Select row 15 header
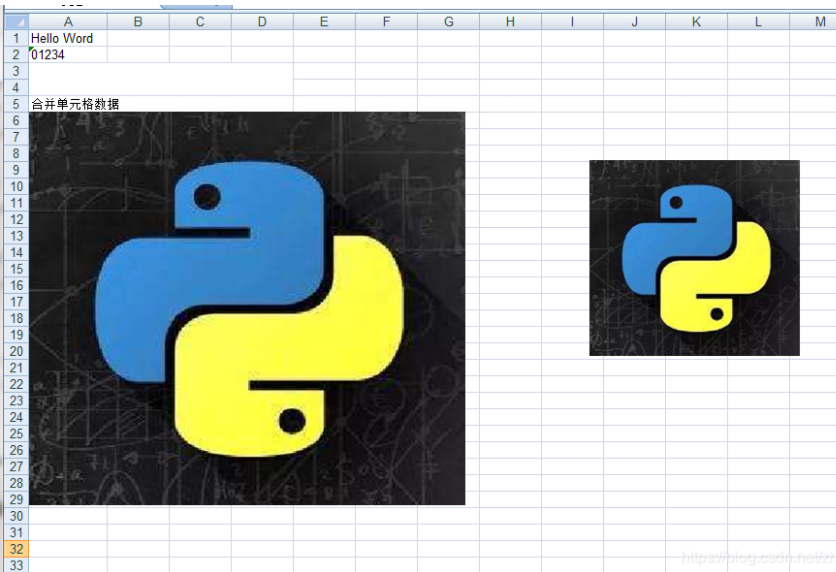This screenshot has width=836, height=572. [x=17, y=269]
